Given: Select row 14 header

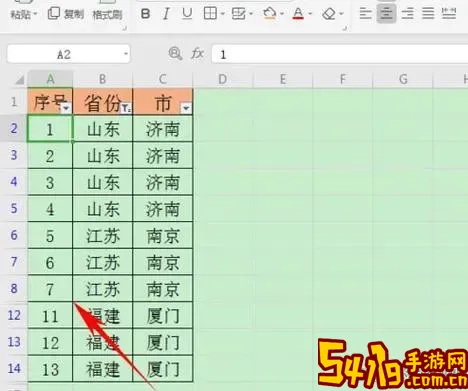Looking at the screenshot, I should click(14, 368).
